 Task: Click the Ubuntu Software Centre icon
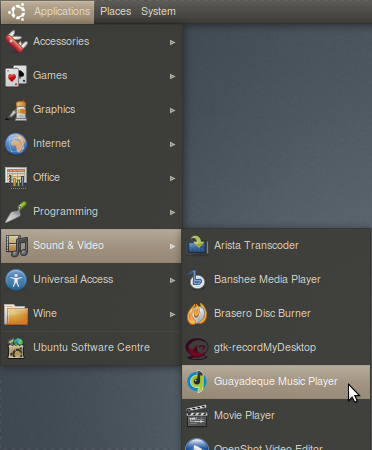point(16,348)
